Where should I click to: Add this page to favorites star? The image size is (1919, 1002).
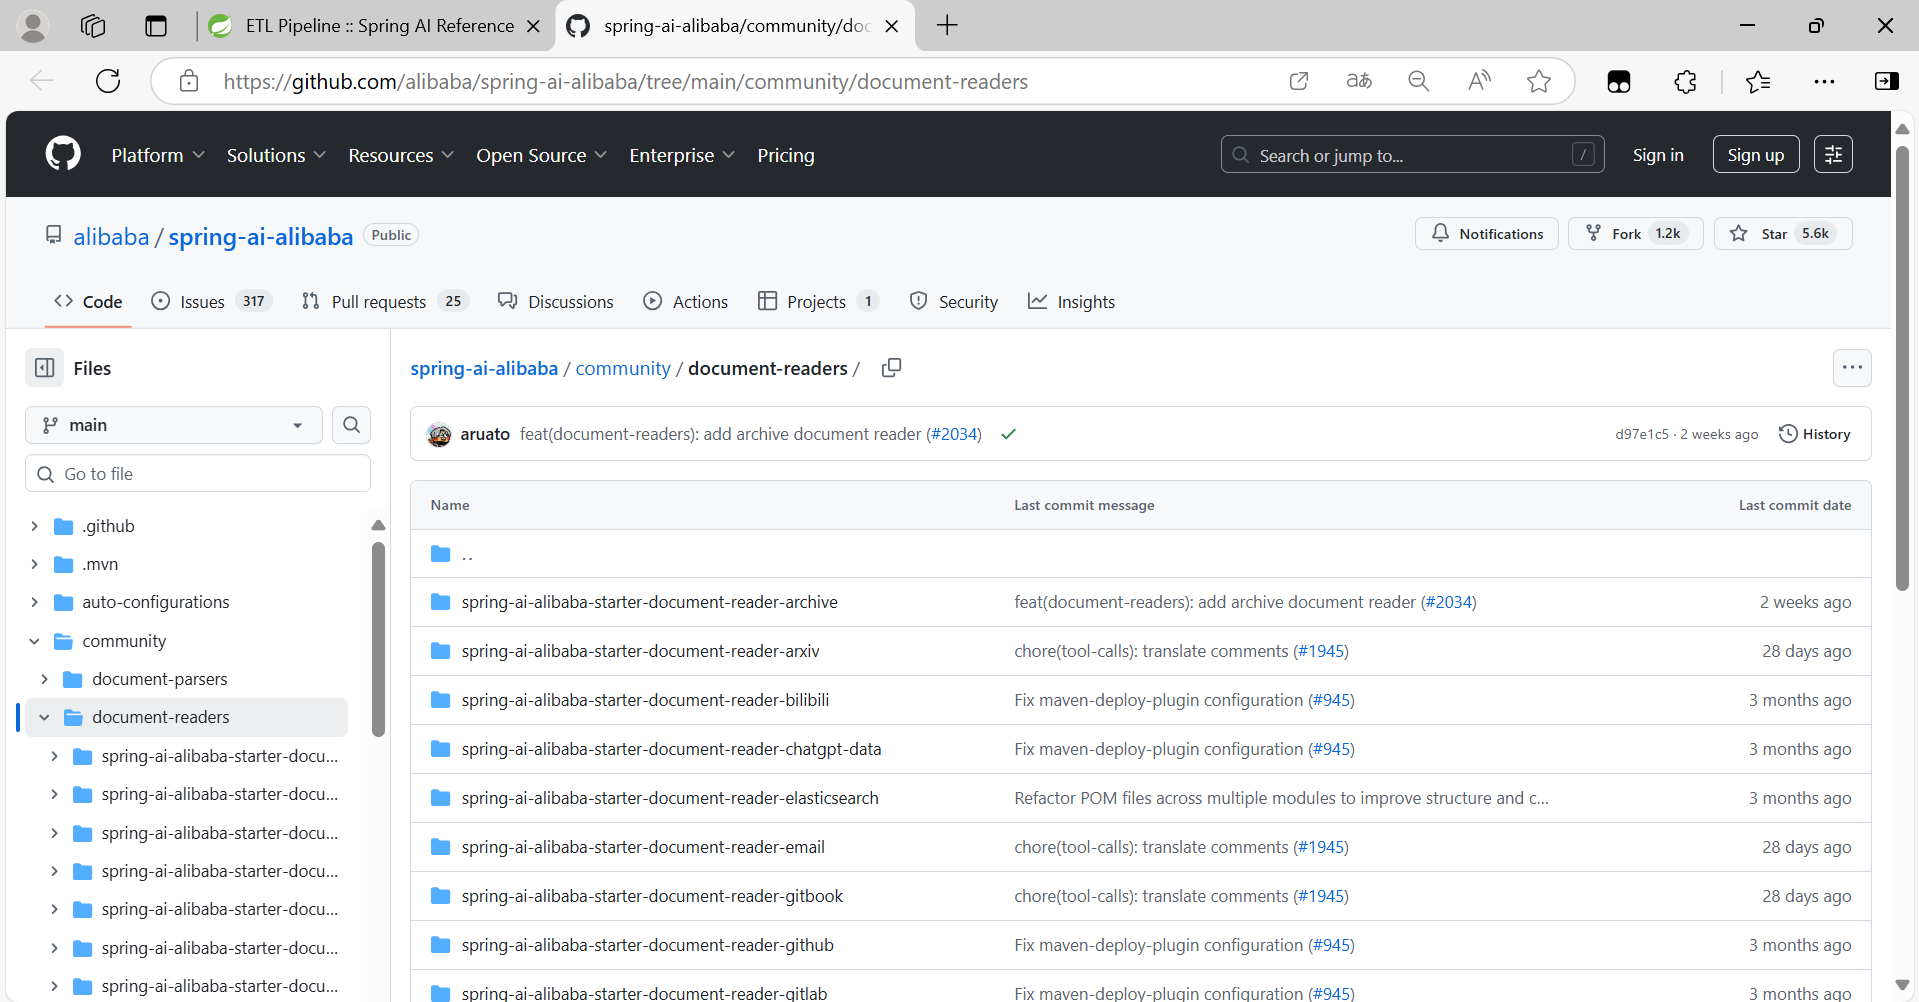coord(1539,81)
